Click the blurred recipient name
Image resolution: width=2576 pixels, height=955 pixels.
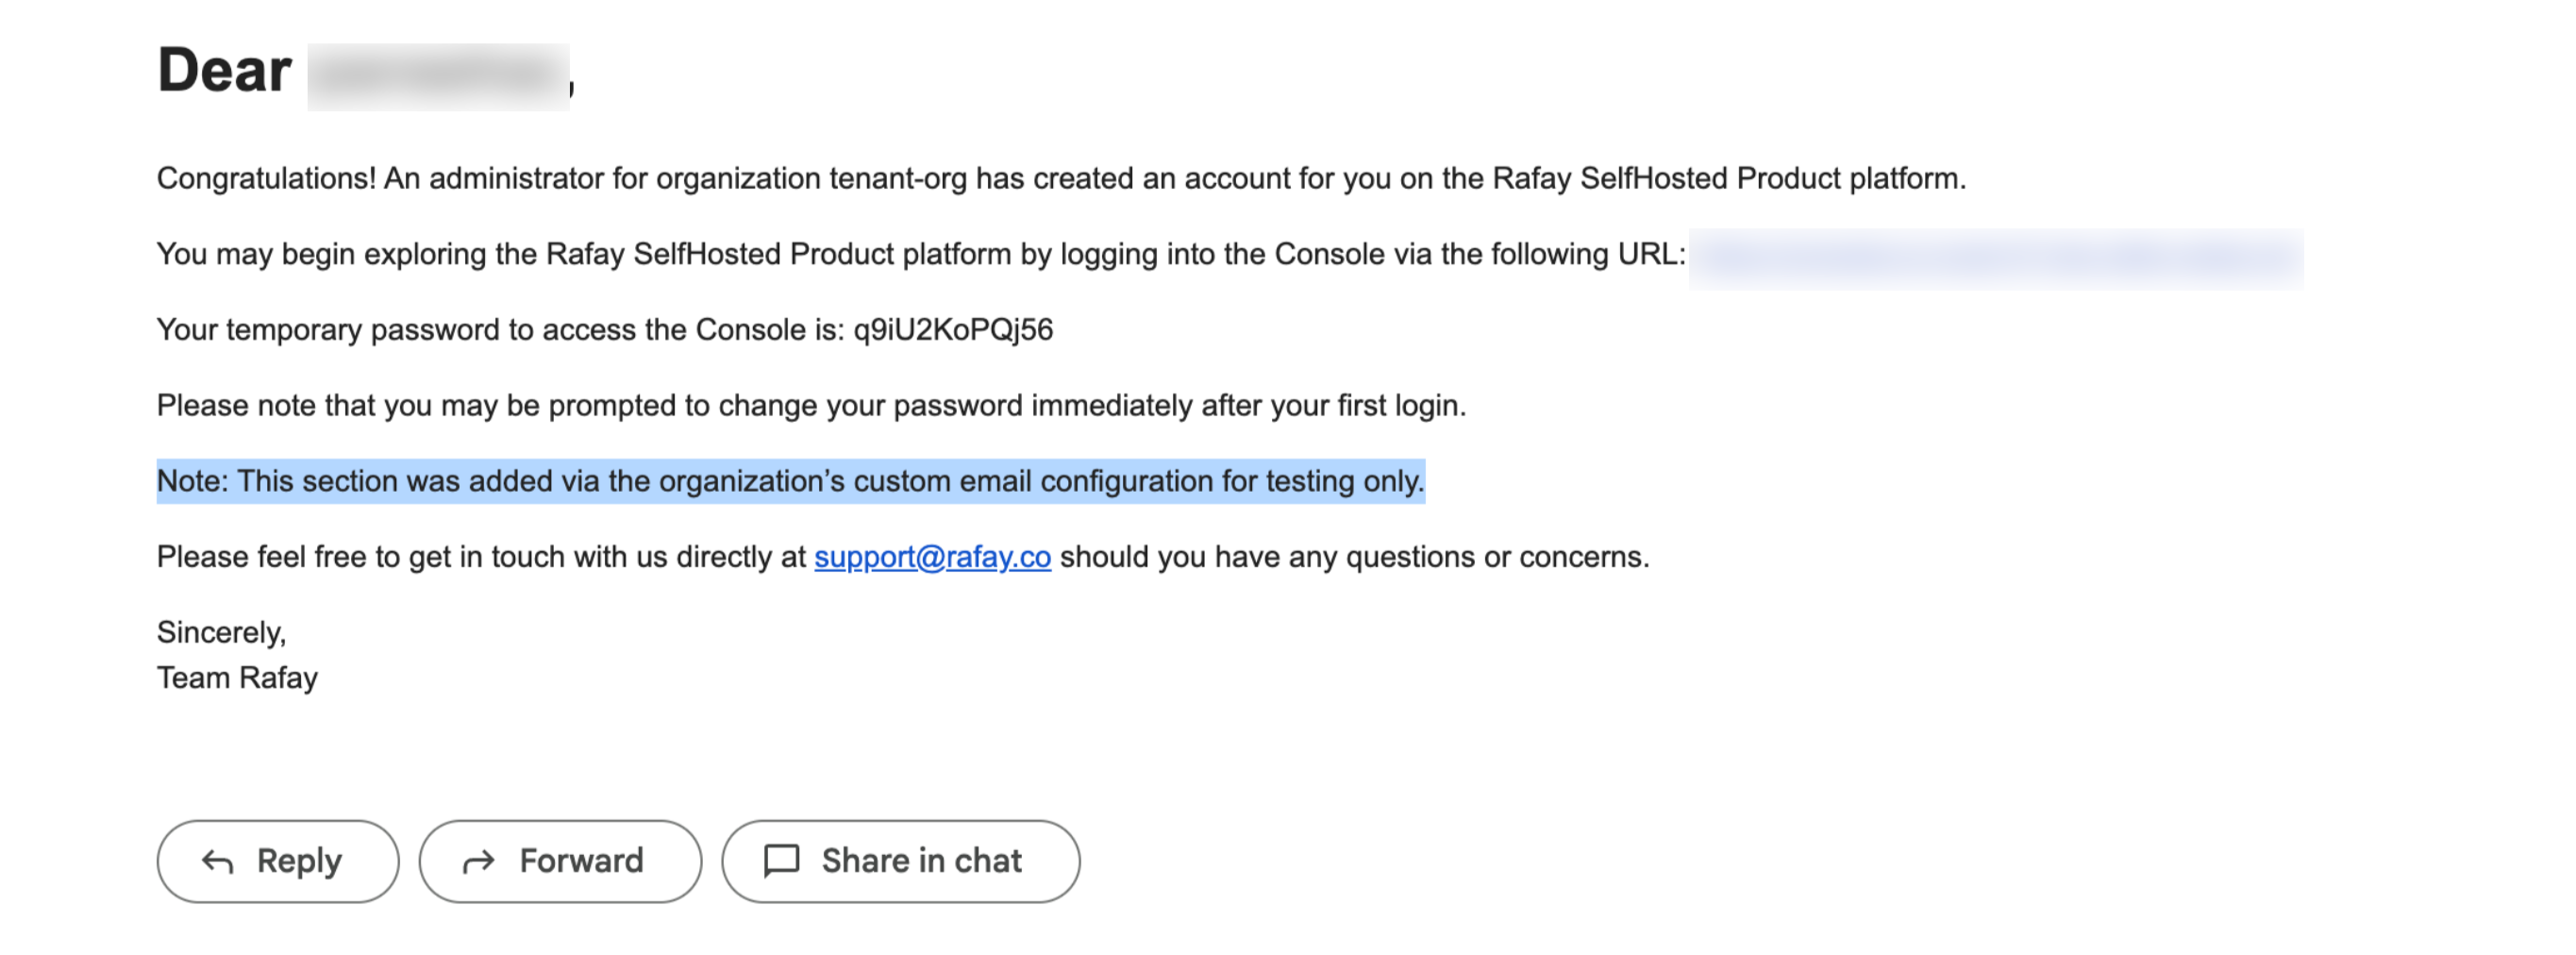point(438,76)
